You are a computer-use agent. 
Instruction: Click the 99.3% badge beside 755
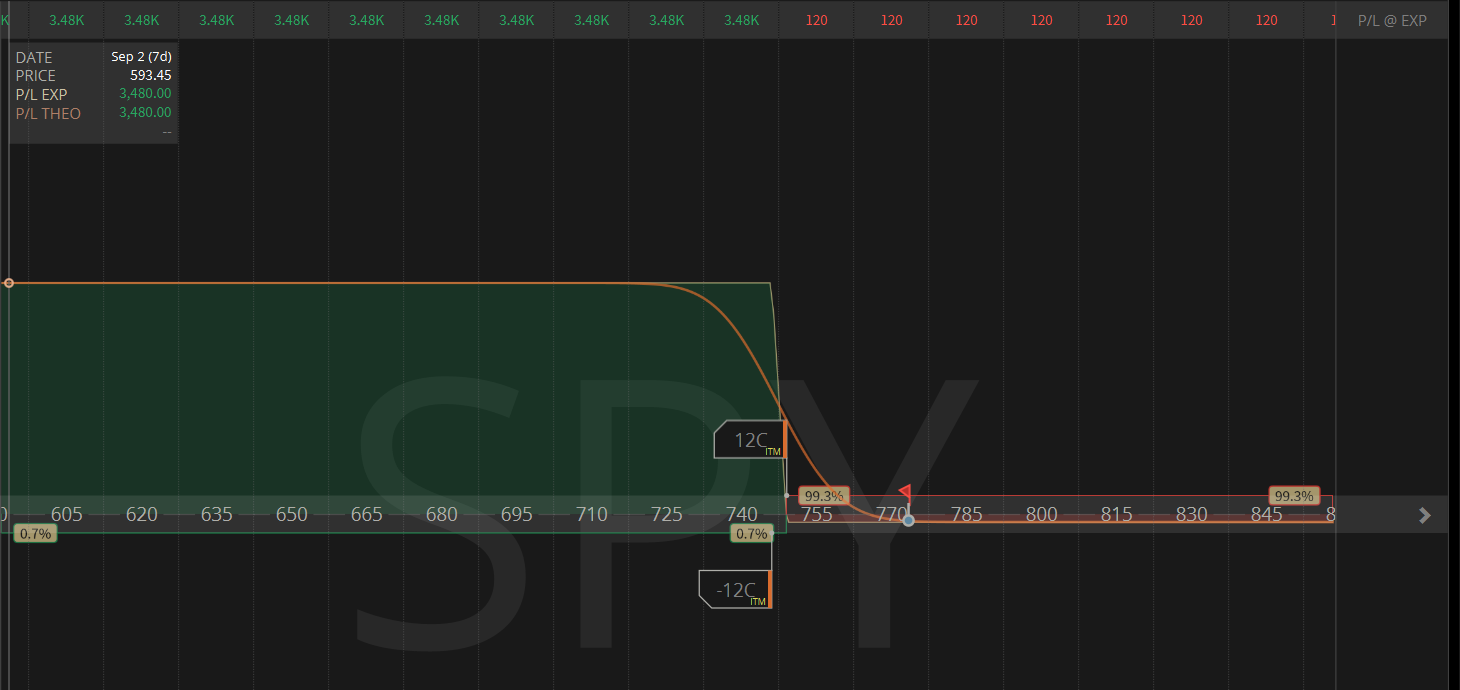[824, 496]
